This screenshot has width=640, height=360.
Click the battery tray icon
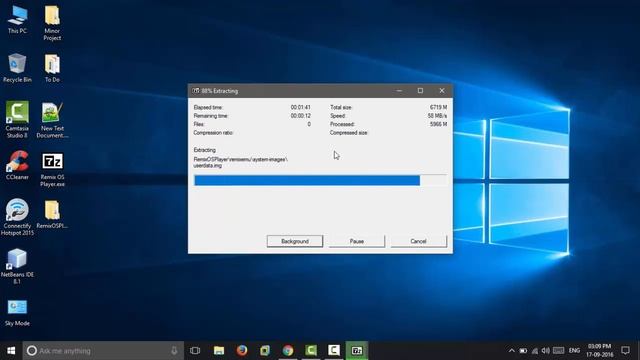tap(523, 351)
